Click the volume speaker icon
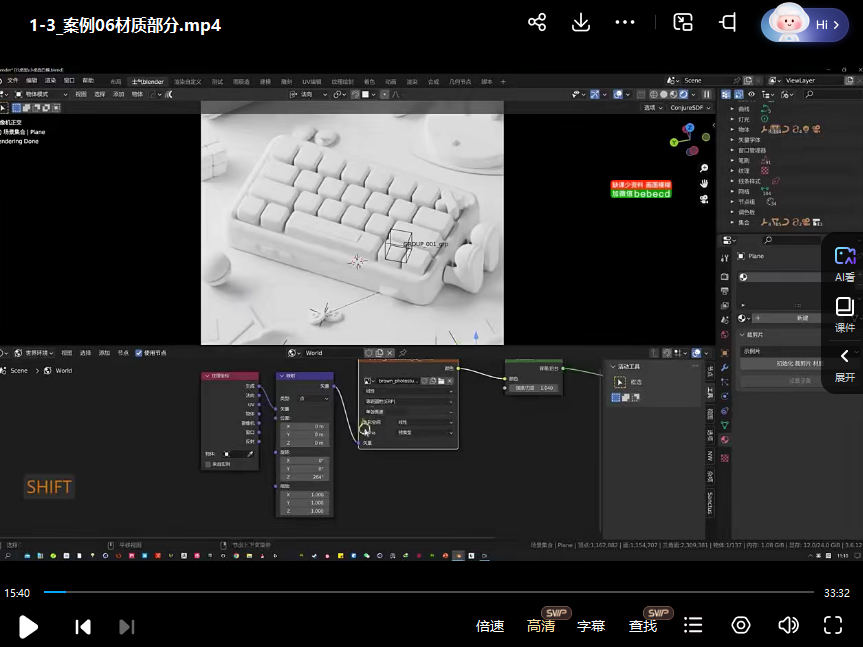The width and height of the screenshot is (863, 647). click(x=788, y=625)
